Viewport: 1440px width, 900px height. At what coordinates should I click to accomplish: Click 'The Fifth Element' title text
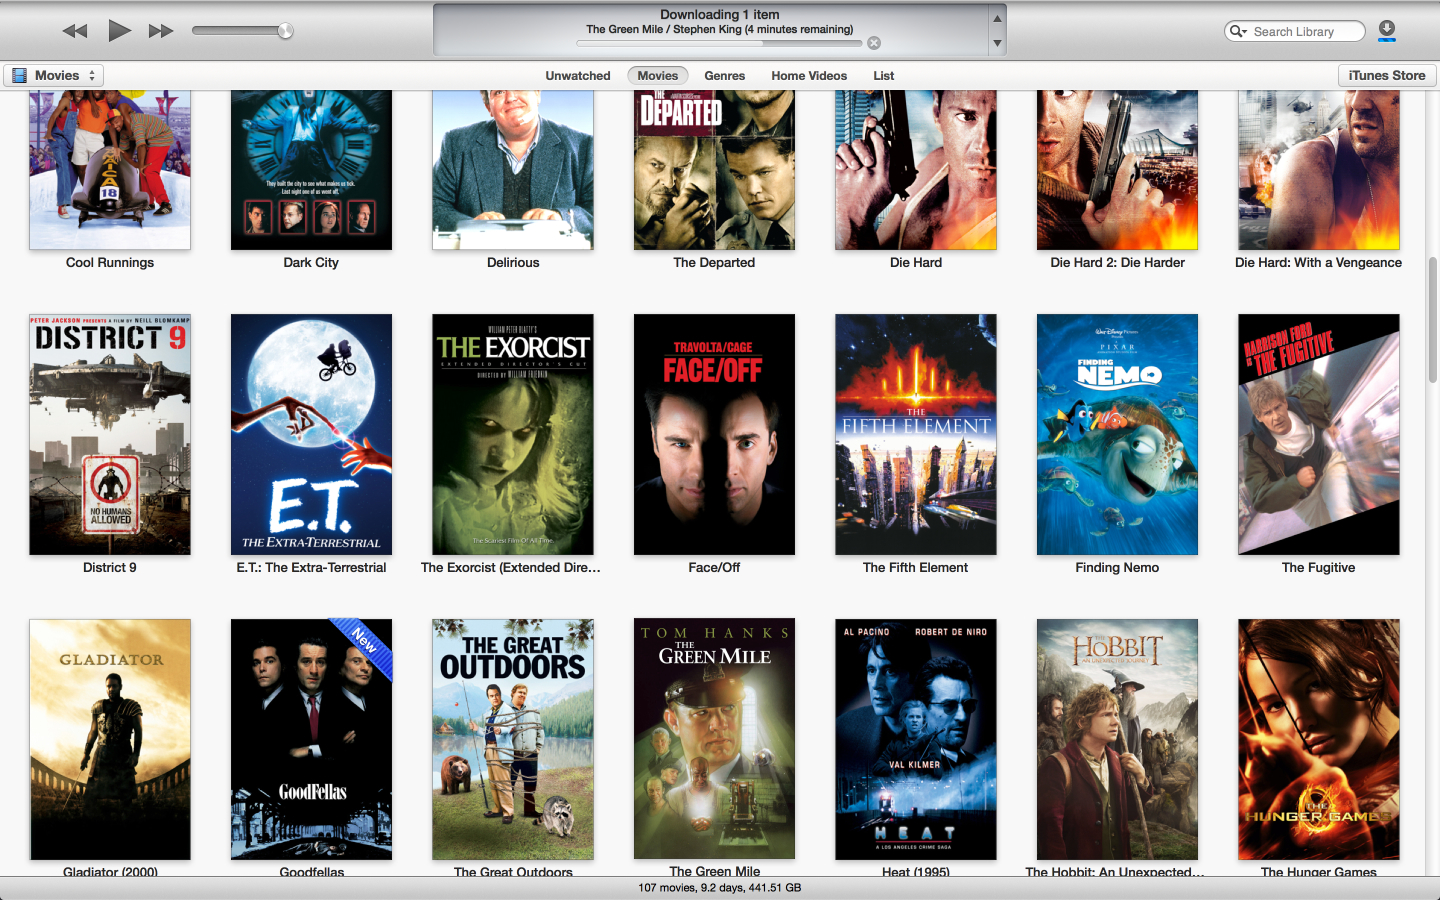916,568
